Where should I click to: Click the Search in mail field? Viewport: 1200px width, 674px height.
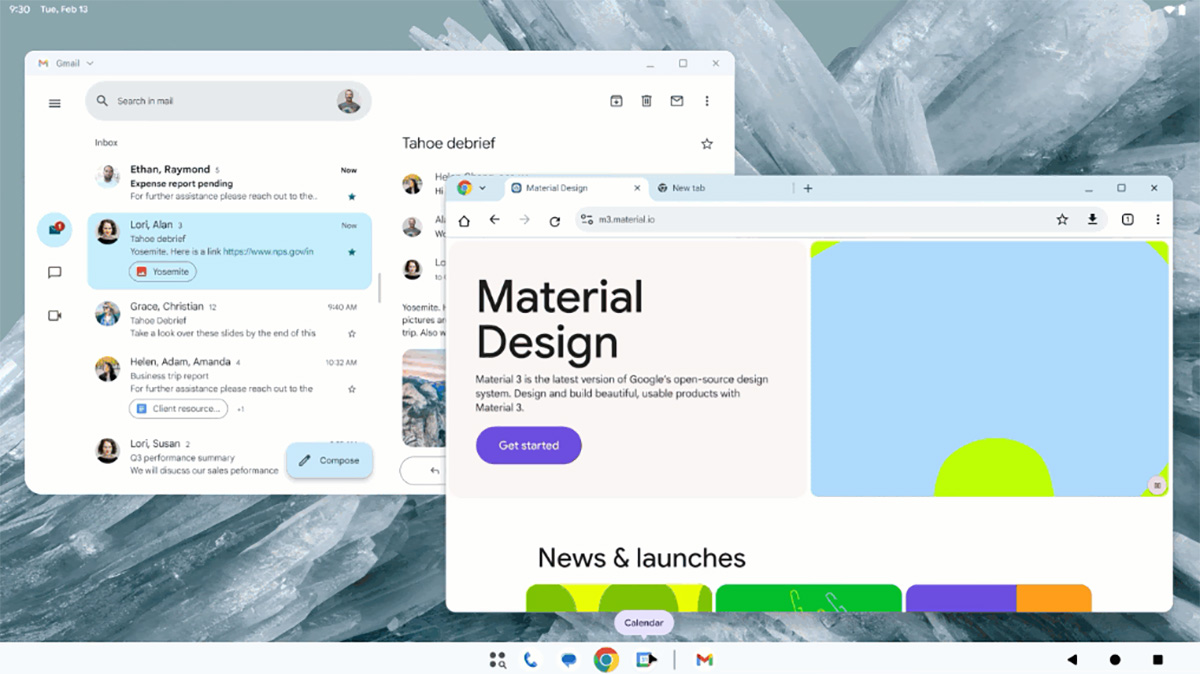(x=228, y=101)
